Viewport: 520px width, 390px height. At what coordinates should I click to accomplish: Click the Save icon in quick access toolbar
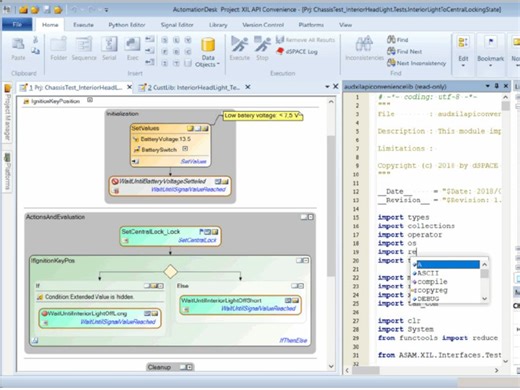[47, 9]
